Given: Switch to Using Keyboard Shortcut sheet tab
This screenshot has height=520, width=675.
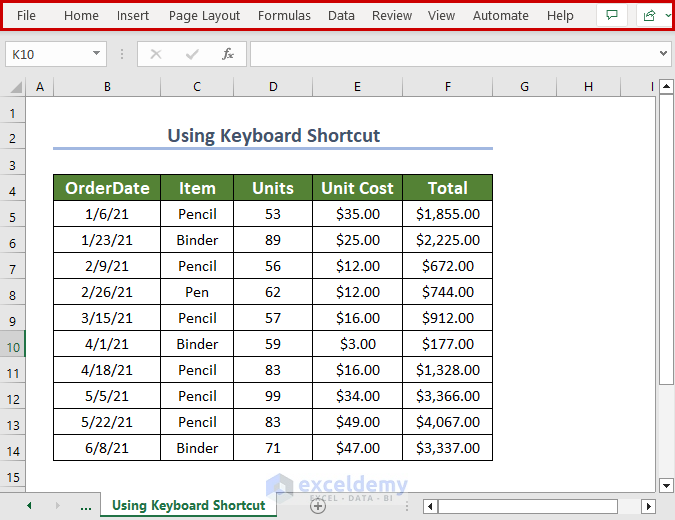Looking at the screenshot, I should (188, 505).
